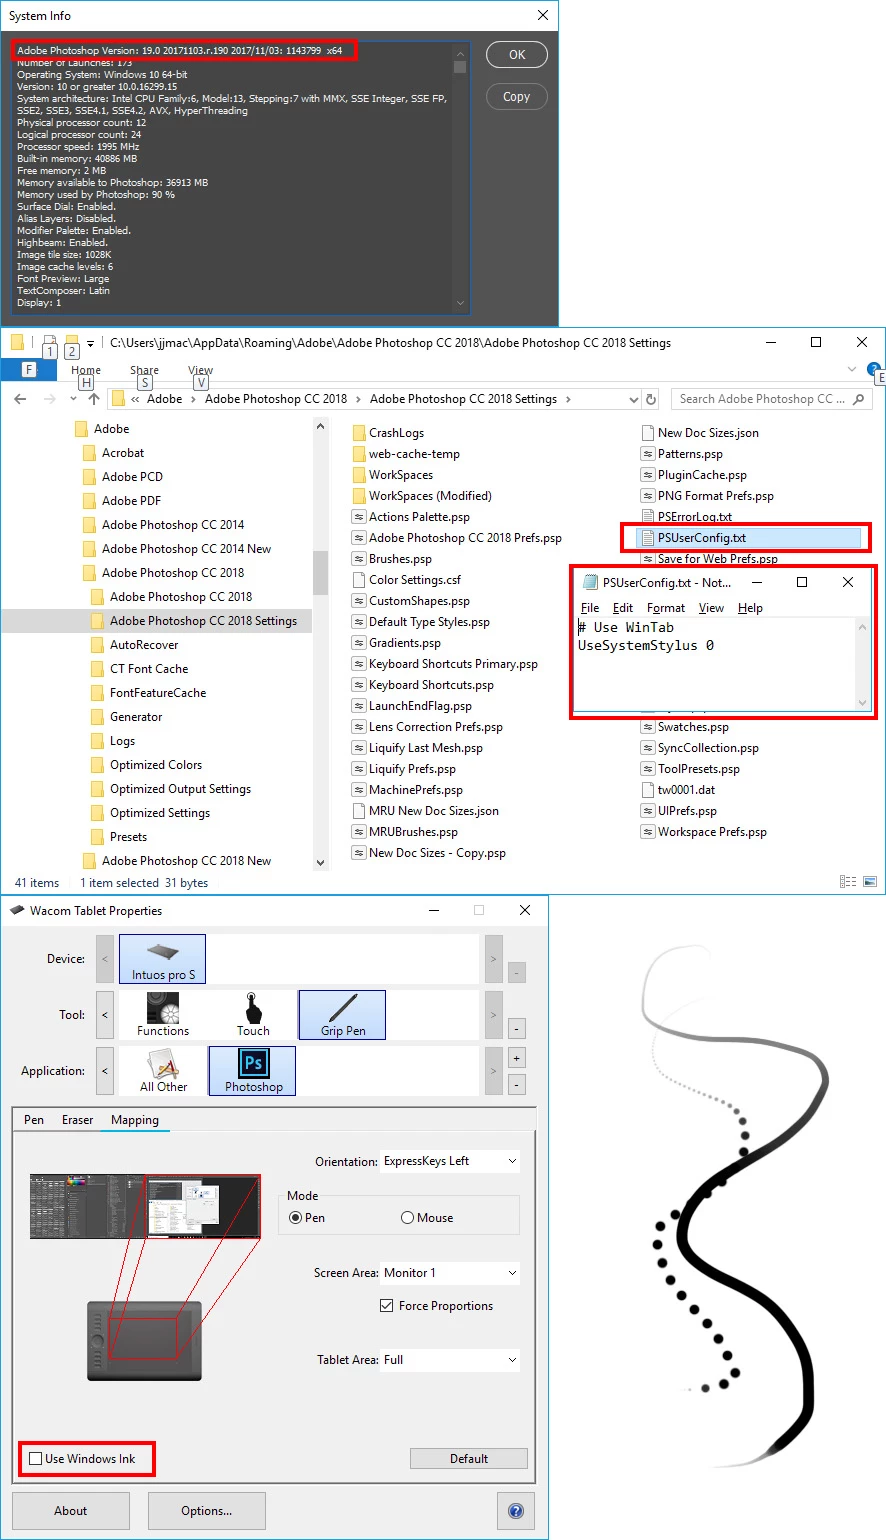The width and height of the screenshot is (886, 1540).
Task: Click Explorer back navigation arrow
Action: (x=20, y=399)
